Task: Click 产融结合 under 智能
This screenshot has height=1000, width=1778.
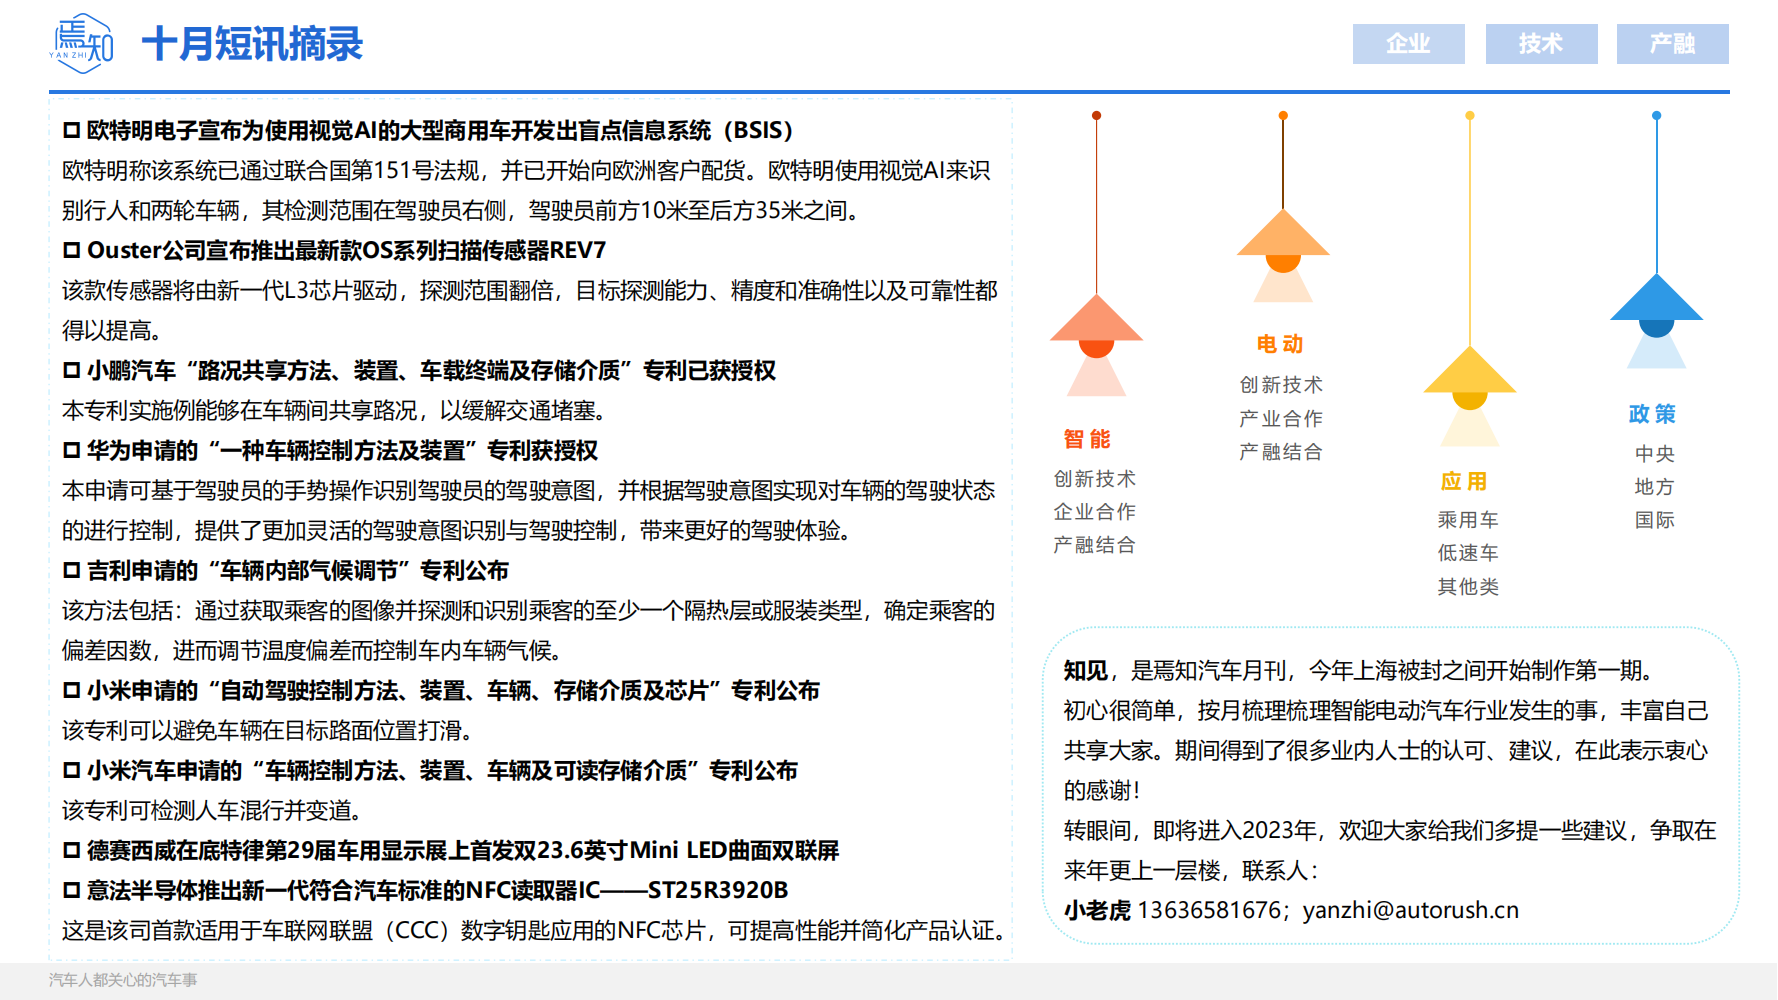Action: 1095,545
